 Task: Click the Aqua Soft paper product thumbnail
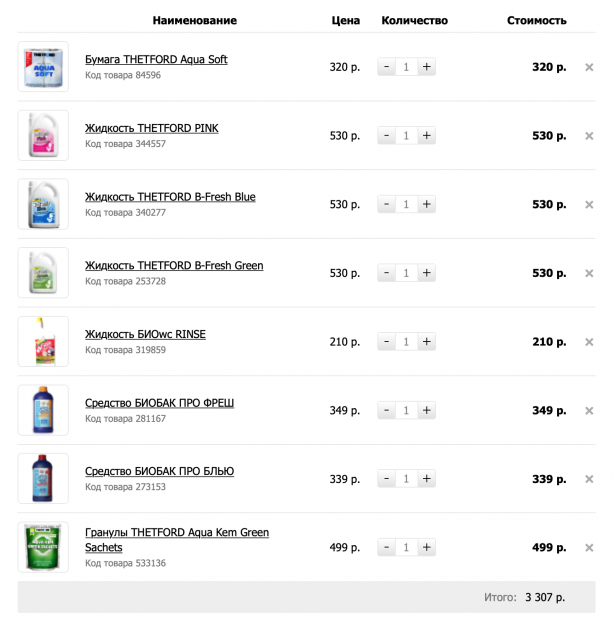[43, 67]
